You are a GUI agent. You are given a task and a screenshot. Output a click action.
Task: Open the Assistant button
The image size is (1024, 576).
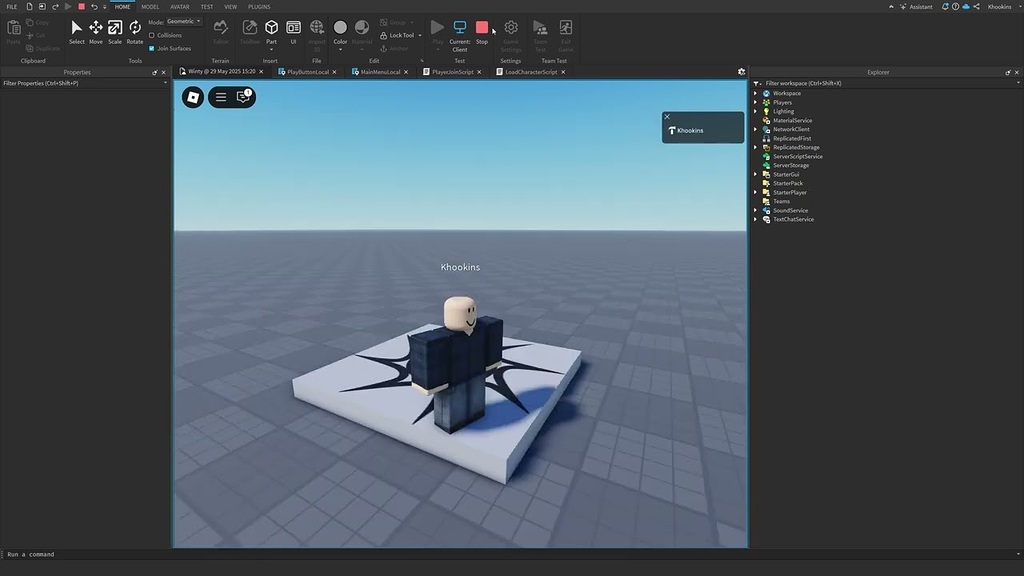pos(915,7)
